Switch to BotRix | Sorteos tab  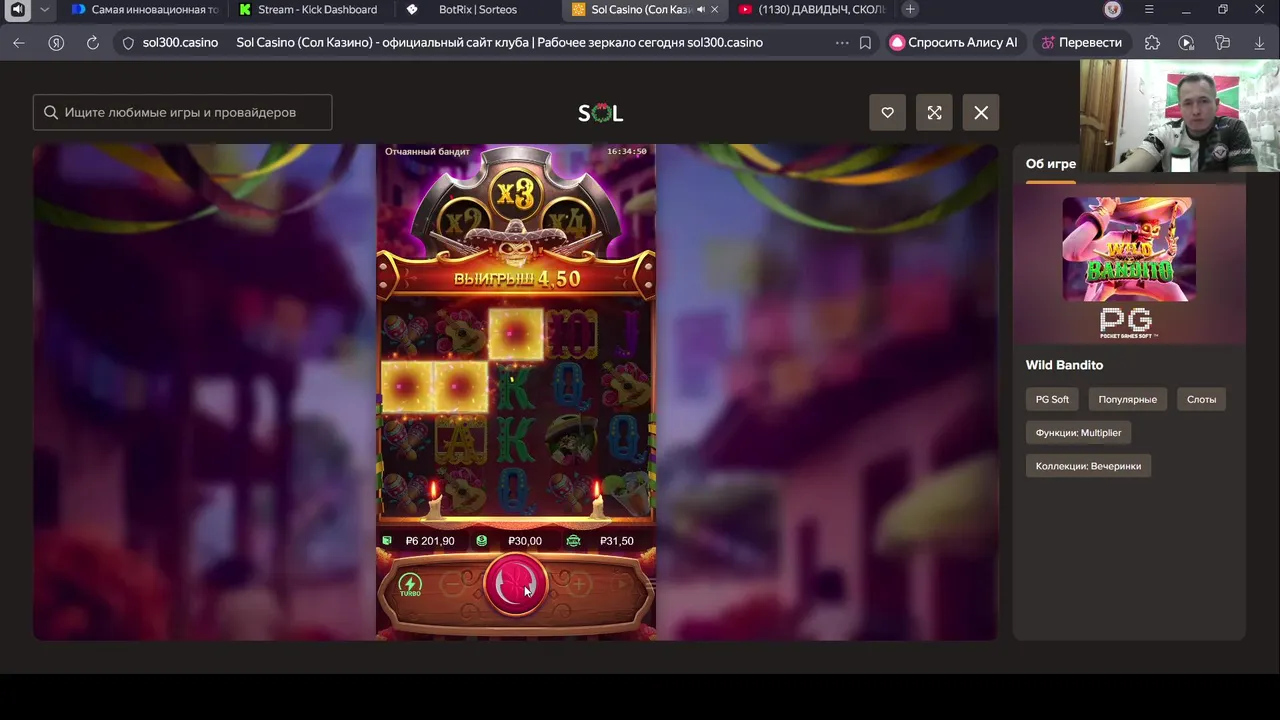[477, 9]
